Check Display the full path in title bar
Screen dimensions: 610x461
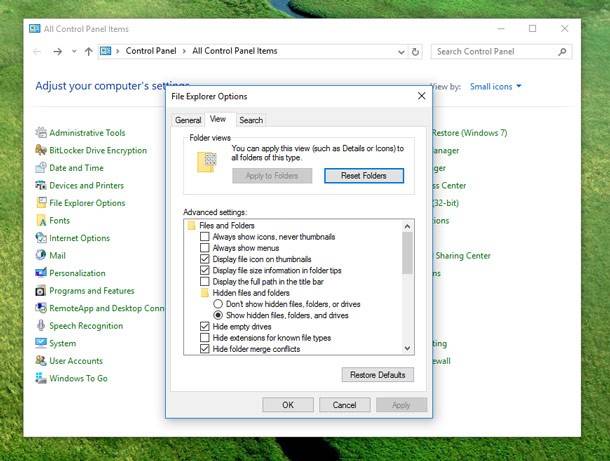pyautogui.click(x=205, y=282)
